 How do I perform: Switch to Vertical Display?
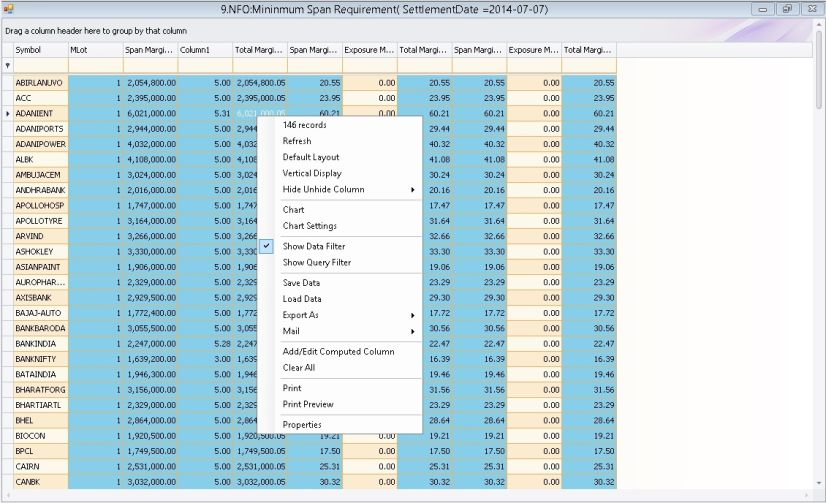click(x=312, y=173)
